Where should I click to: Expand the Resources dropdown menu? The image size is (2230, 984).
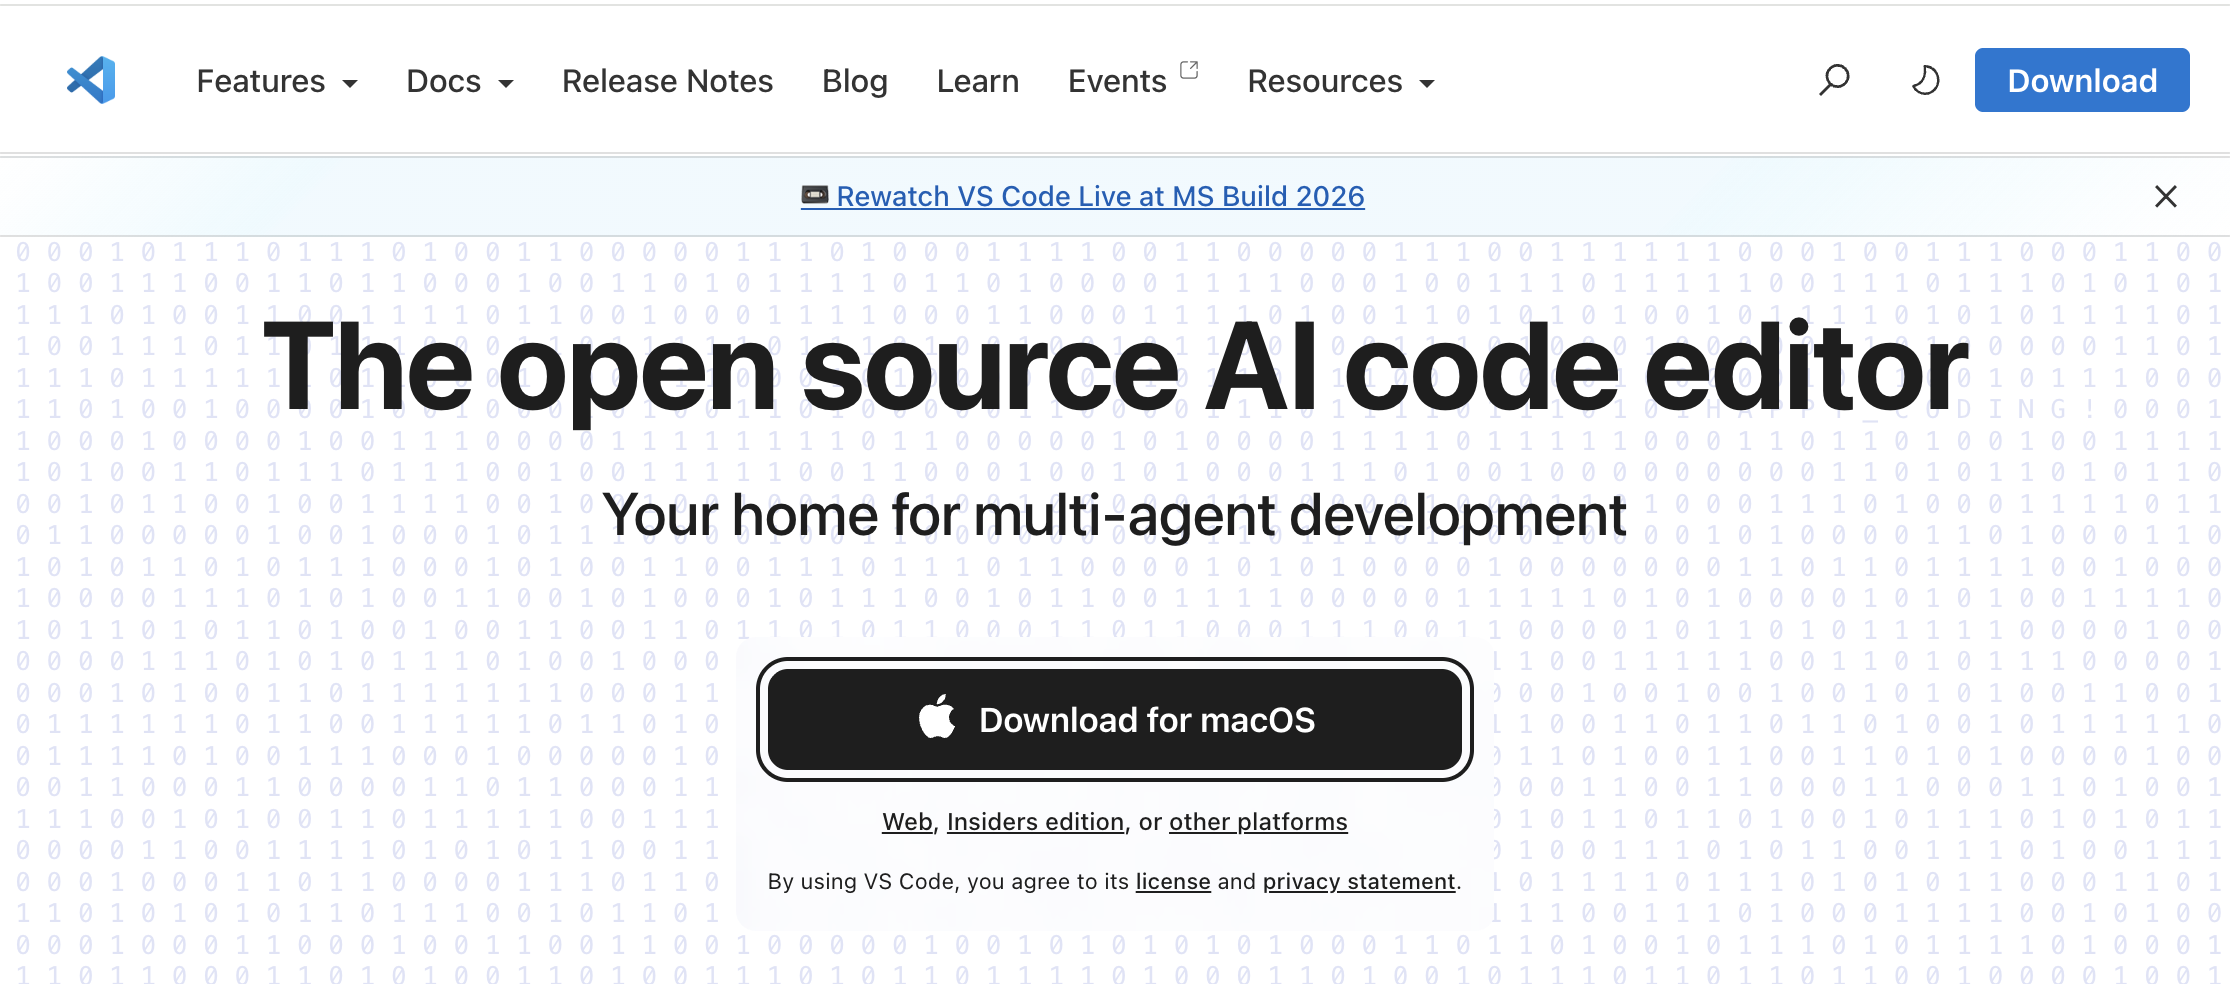click(x=1341, y=81)
